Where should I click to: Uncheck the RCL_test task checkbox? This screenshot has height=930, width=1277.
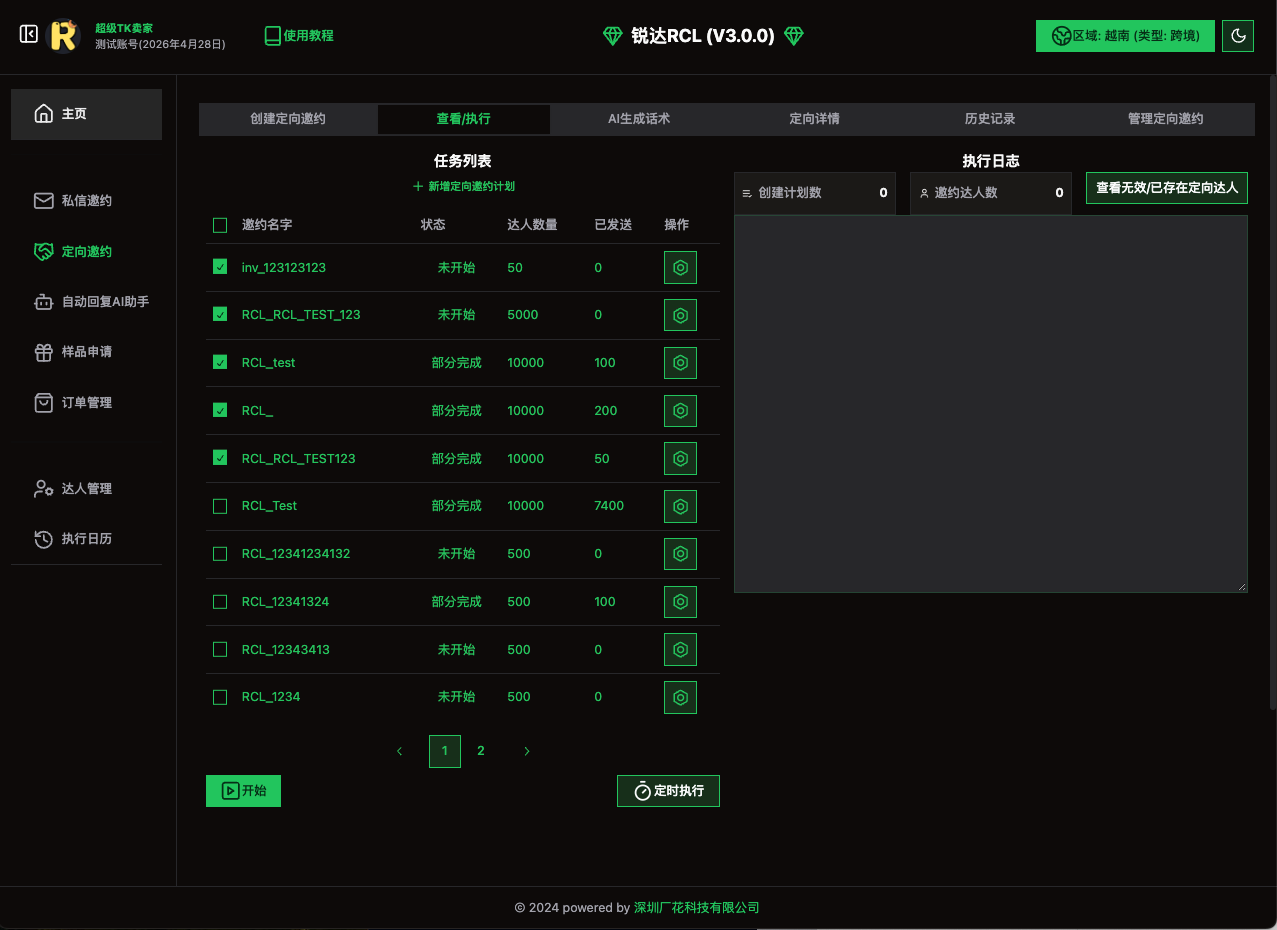tap(220, 363)
